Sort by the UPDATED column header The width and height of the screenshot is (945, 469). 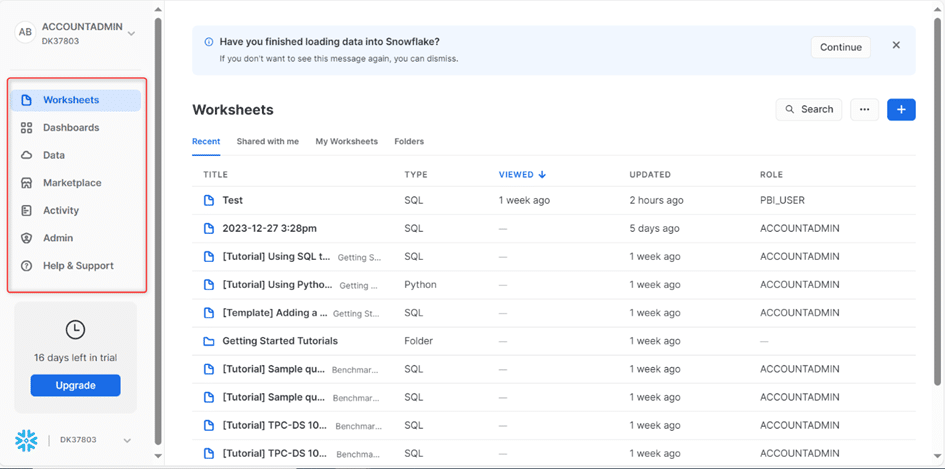650,175
